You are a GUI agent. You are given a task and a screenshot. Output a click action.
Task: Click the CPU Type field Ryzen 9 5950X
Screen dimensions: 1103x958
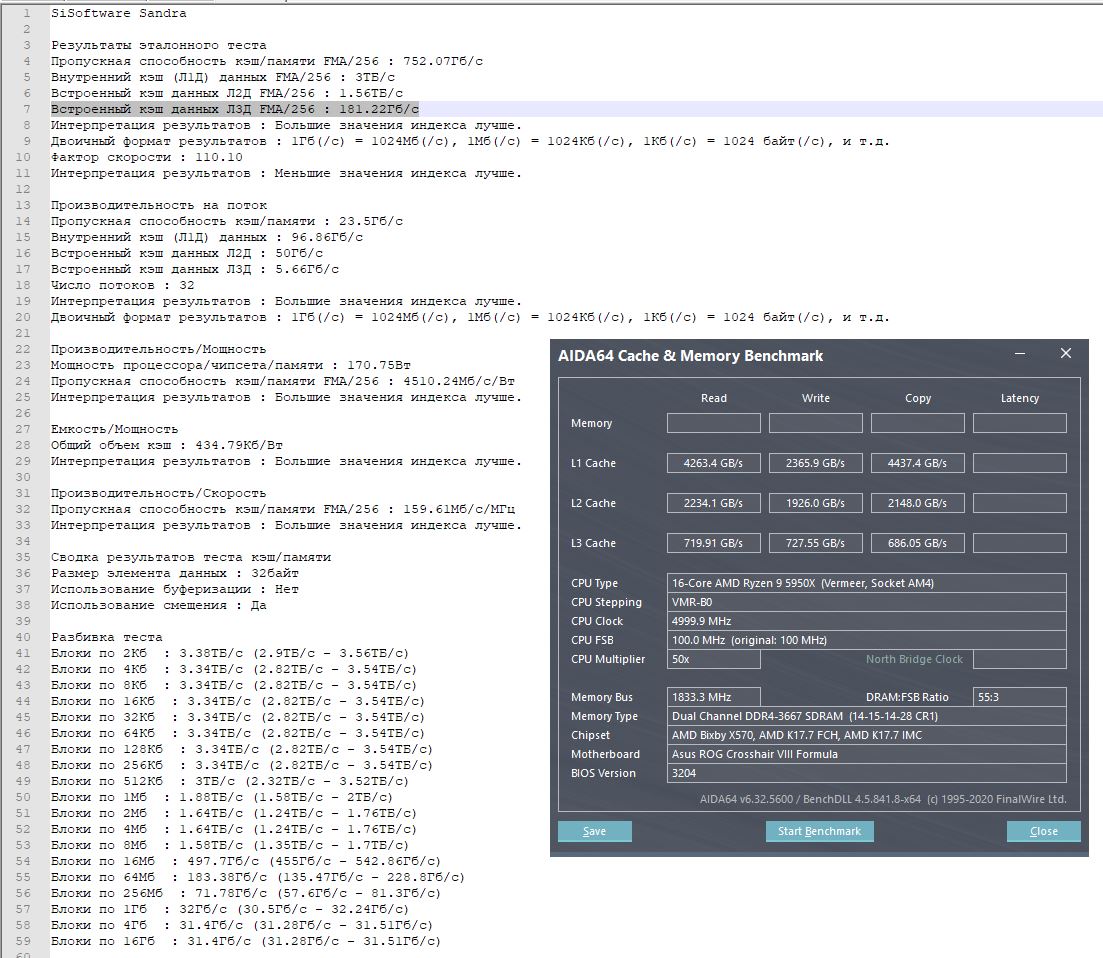[x=867, y=583]
